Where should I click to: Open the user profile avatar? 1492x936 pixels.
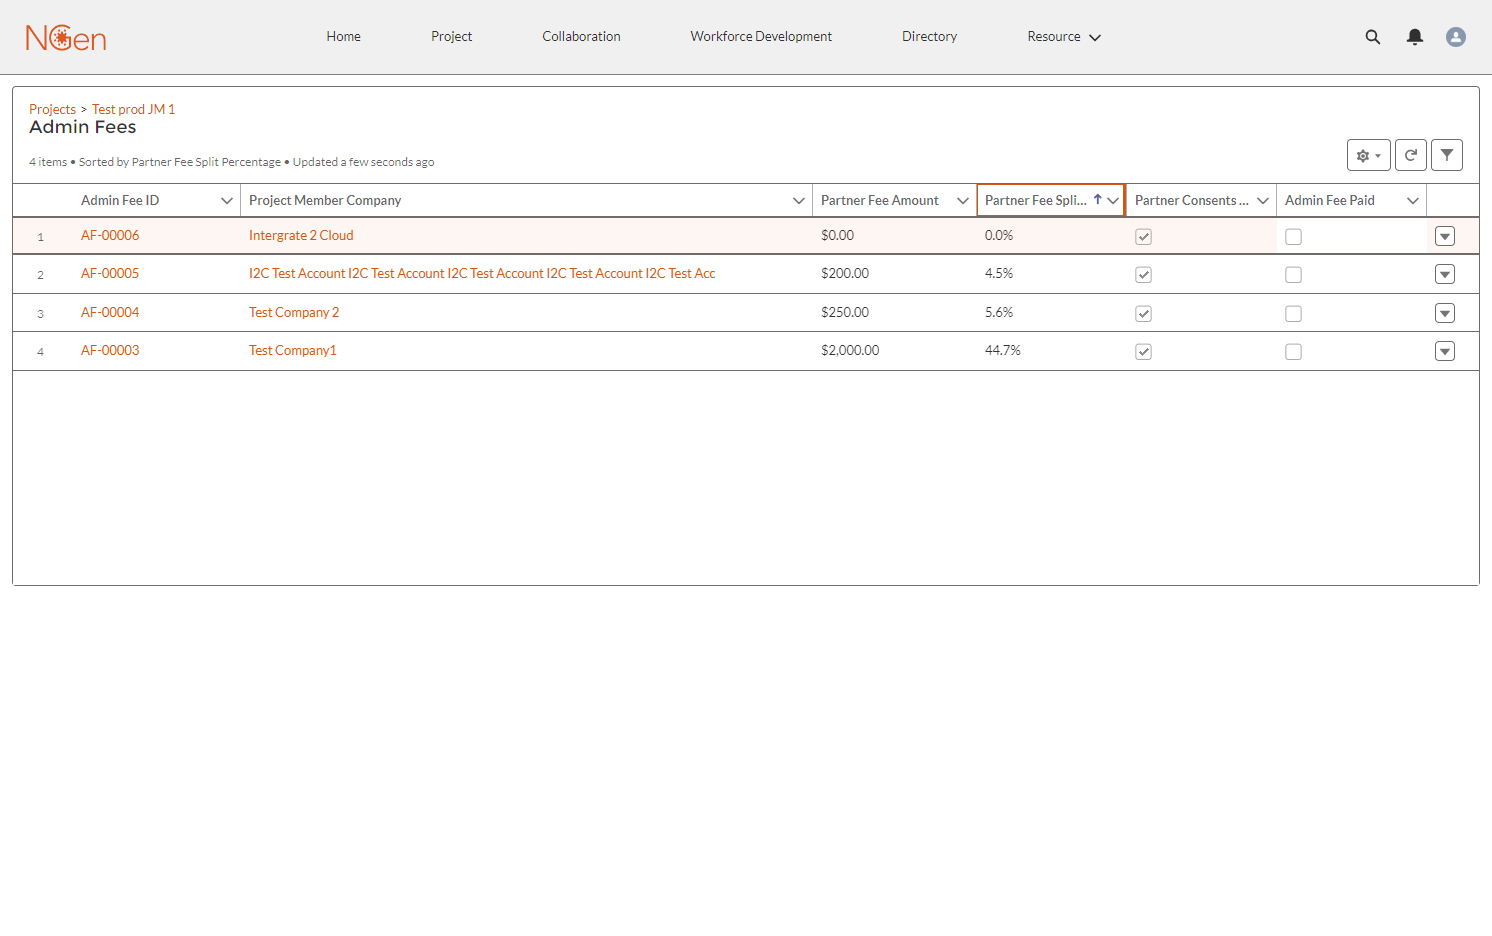pyautogui.click(x=1456, y=37)
